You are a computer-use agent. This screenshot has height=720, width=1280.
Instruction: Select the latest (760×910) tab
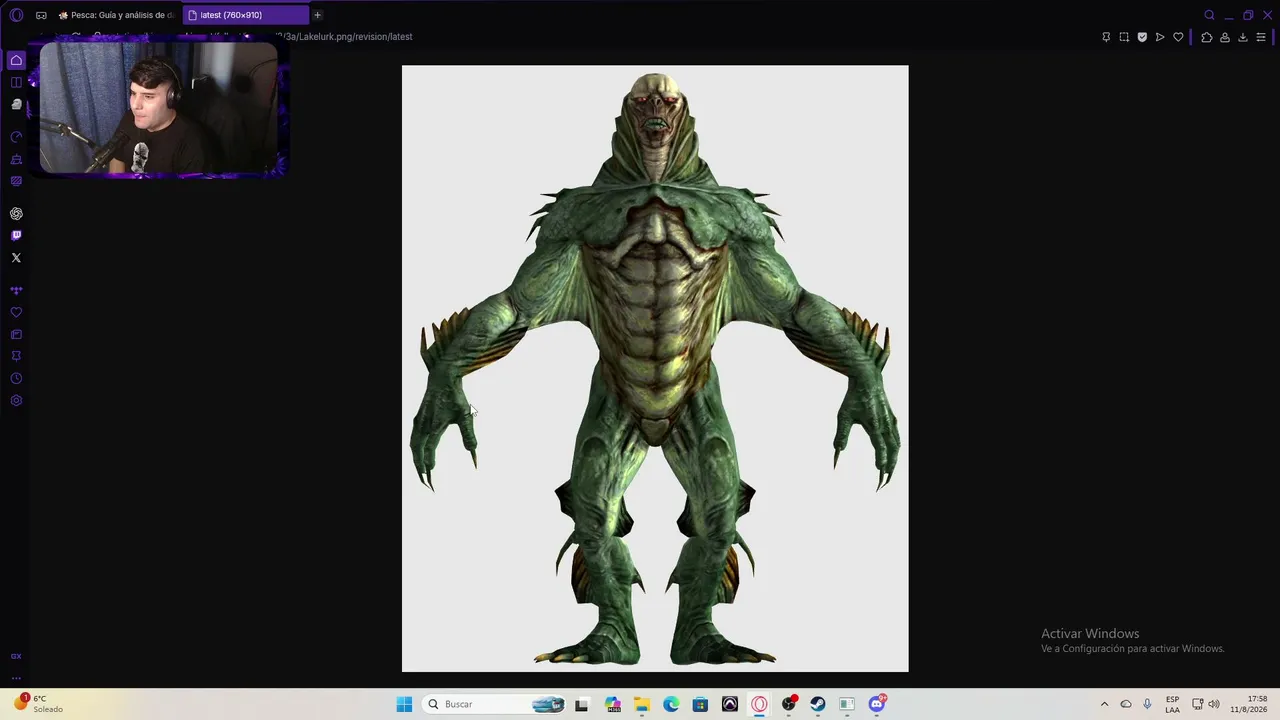[x=246, y=15]
